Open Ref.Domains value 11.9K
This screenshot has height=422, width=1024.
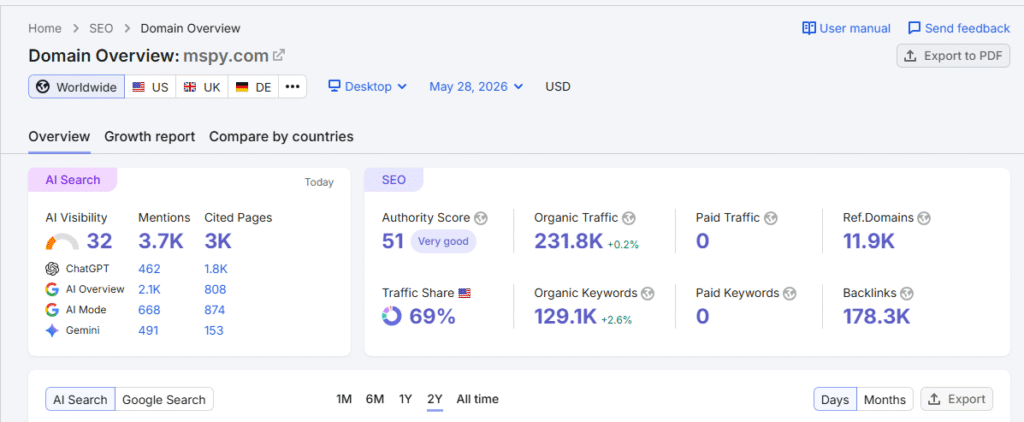(869, 241)
